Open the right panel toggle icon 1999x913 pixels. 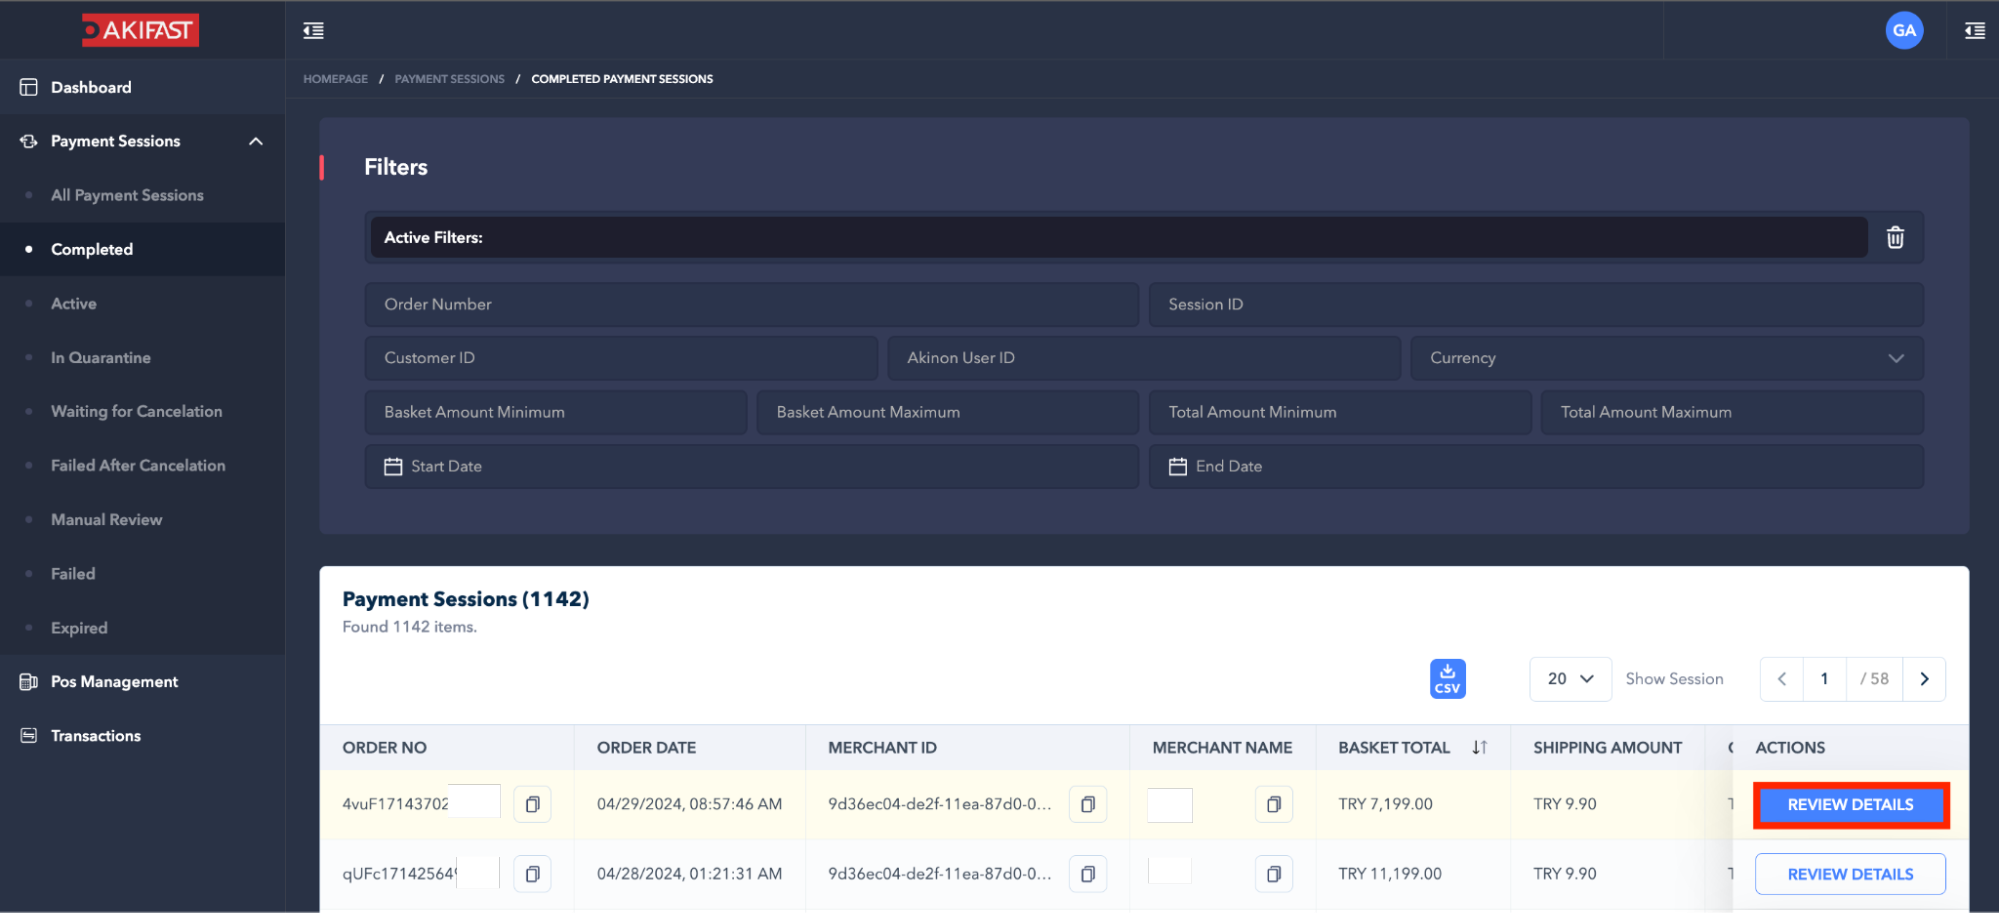[x=1974, y=31]
